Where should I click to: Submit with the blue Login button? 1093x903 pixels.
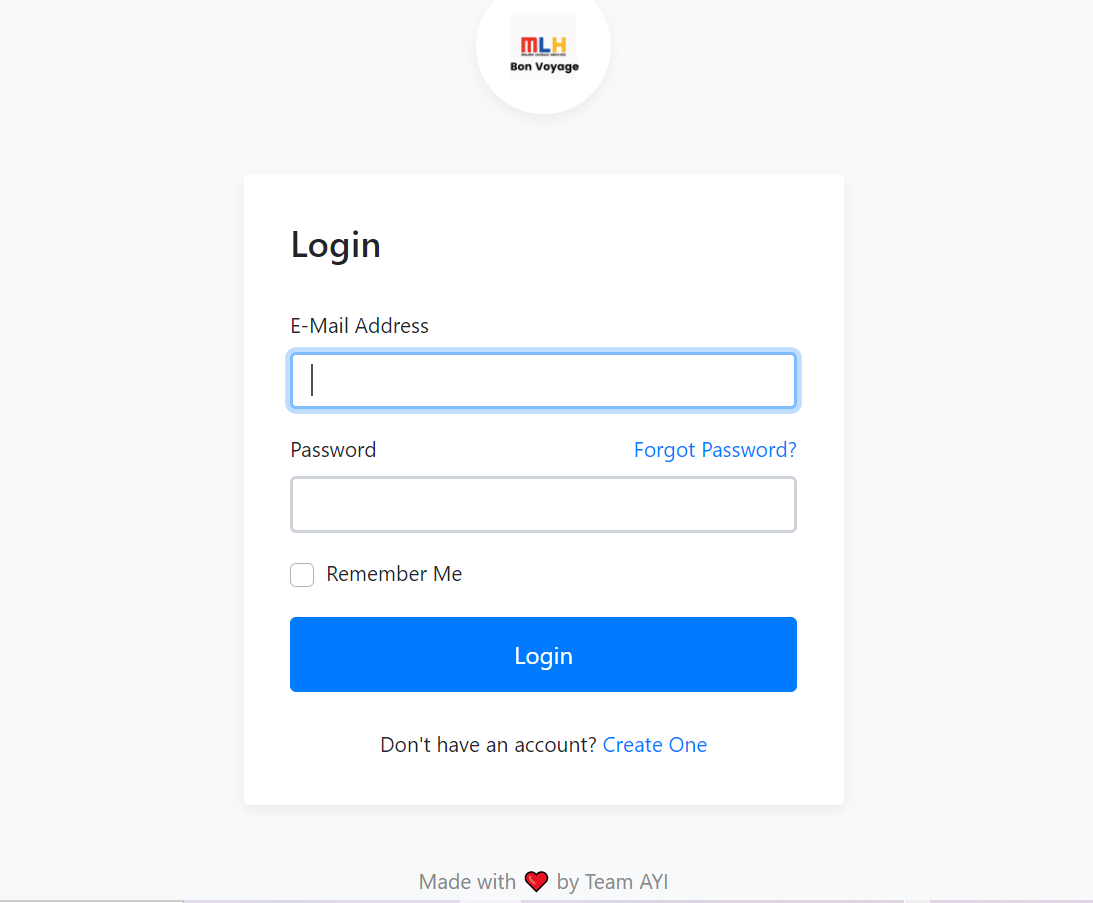click(543, 654)
